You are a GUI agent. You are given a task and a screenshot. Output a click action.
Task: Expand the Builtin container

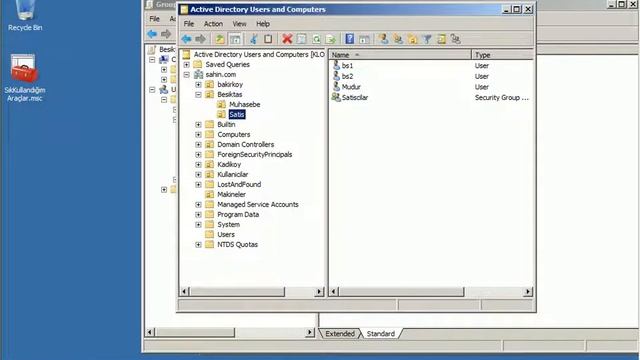198,124
